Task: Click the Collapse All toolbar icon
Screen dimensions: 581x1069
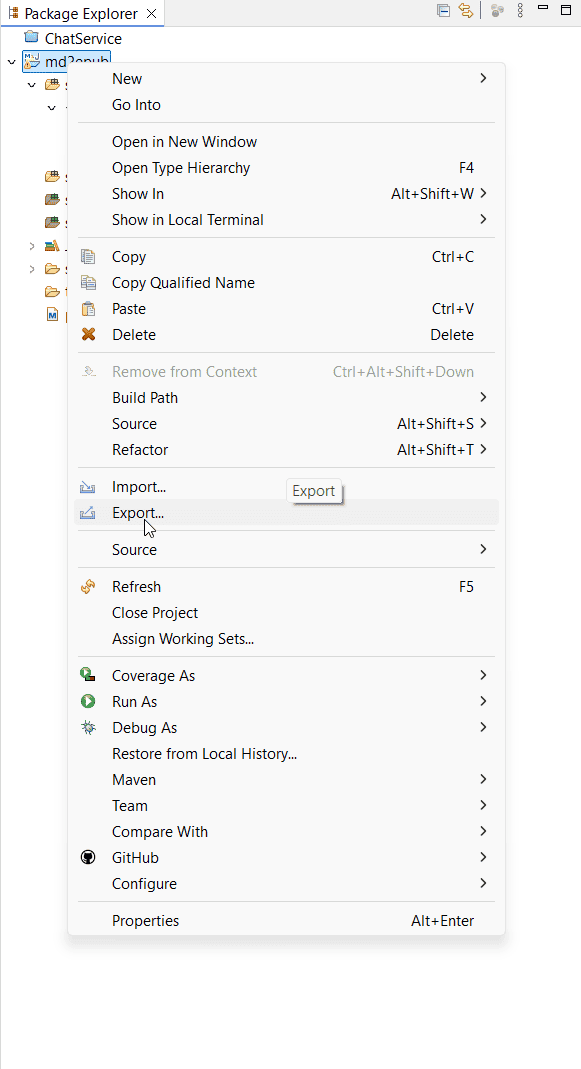Action: (x=443, y=11)
